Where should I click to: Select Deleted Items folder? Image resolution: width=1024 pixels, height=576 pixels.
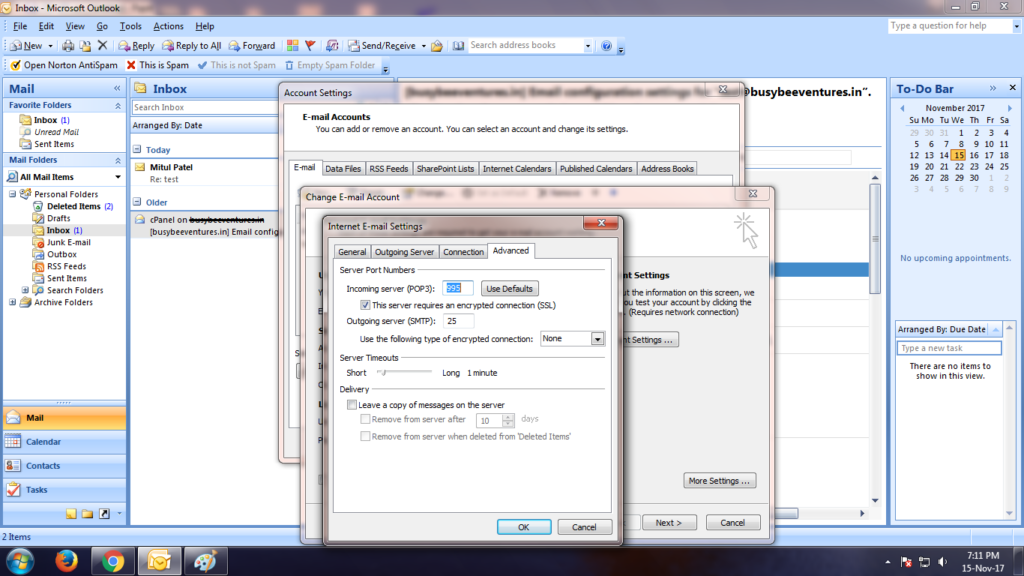tap(73, 206)
